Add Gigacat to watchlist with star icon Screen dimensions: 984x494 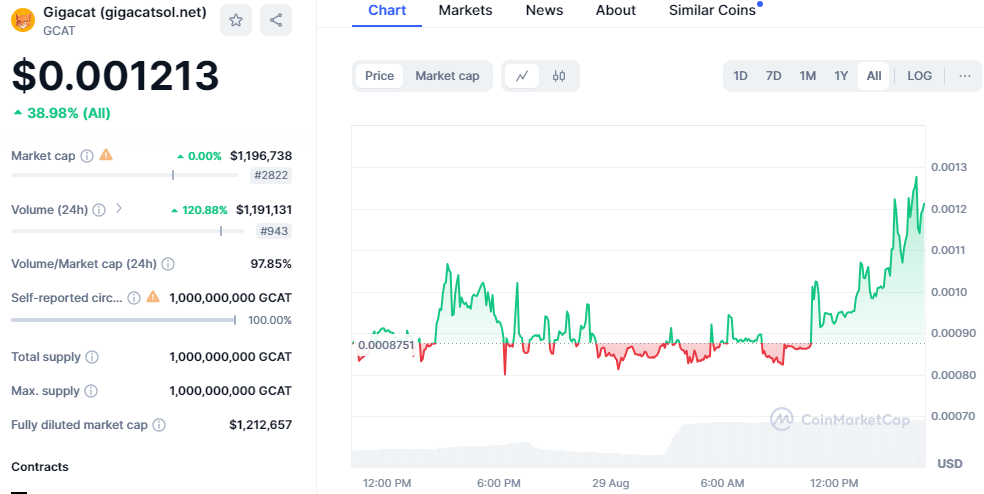click(236, 20)
